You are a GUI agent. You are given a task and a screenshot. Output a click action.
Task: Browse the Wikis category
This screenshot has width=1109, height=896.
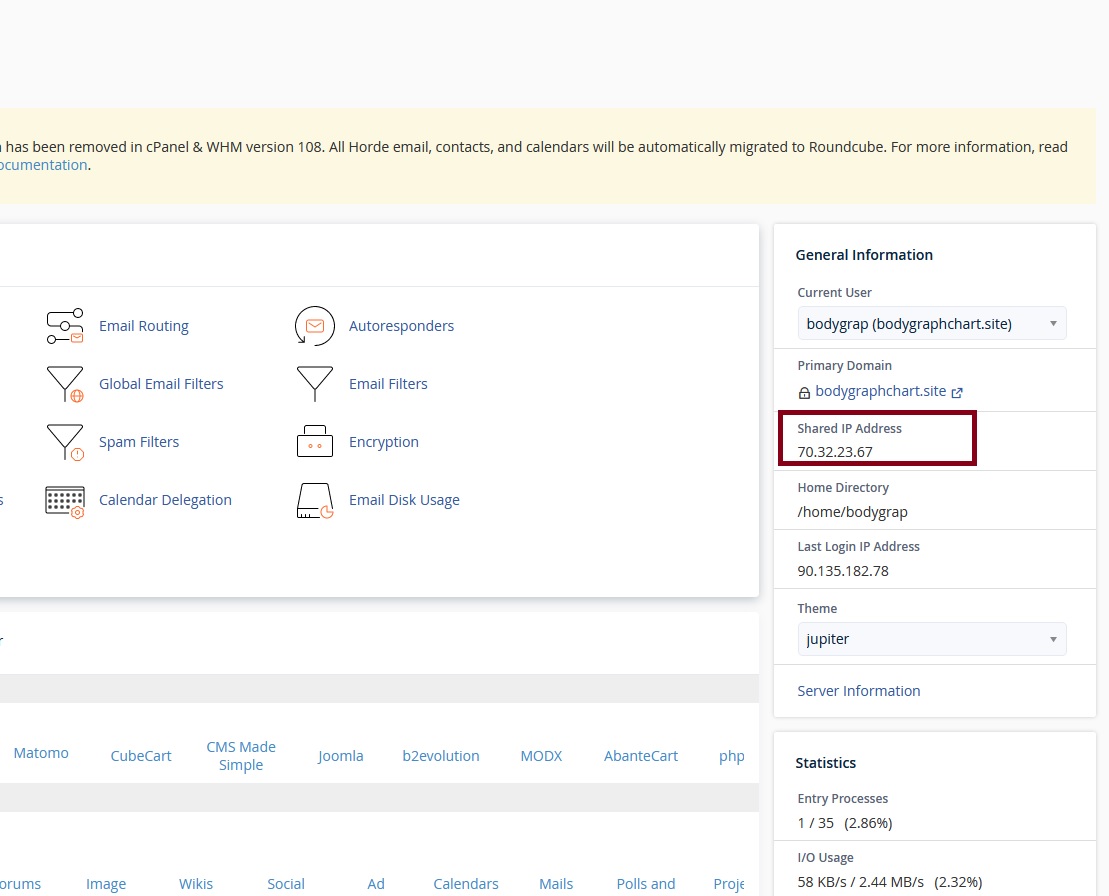[x=196, y=884]
